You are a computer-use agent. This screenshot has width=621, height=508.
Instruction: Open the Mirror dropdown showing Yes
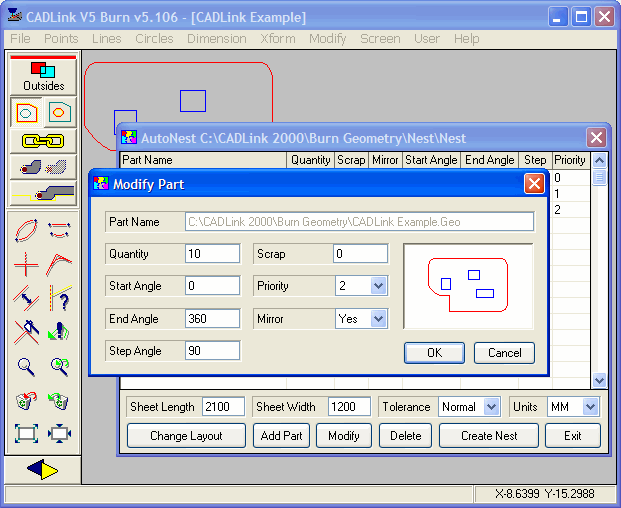click(378, 319)
